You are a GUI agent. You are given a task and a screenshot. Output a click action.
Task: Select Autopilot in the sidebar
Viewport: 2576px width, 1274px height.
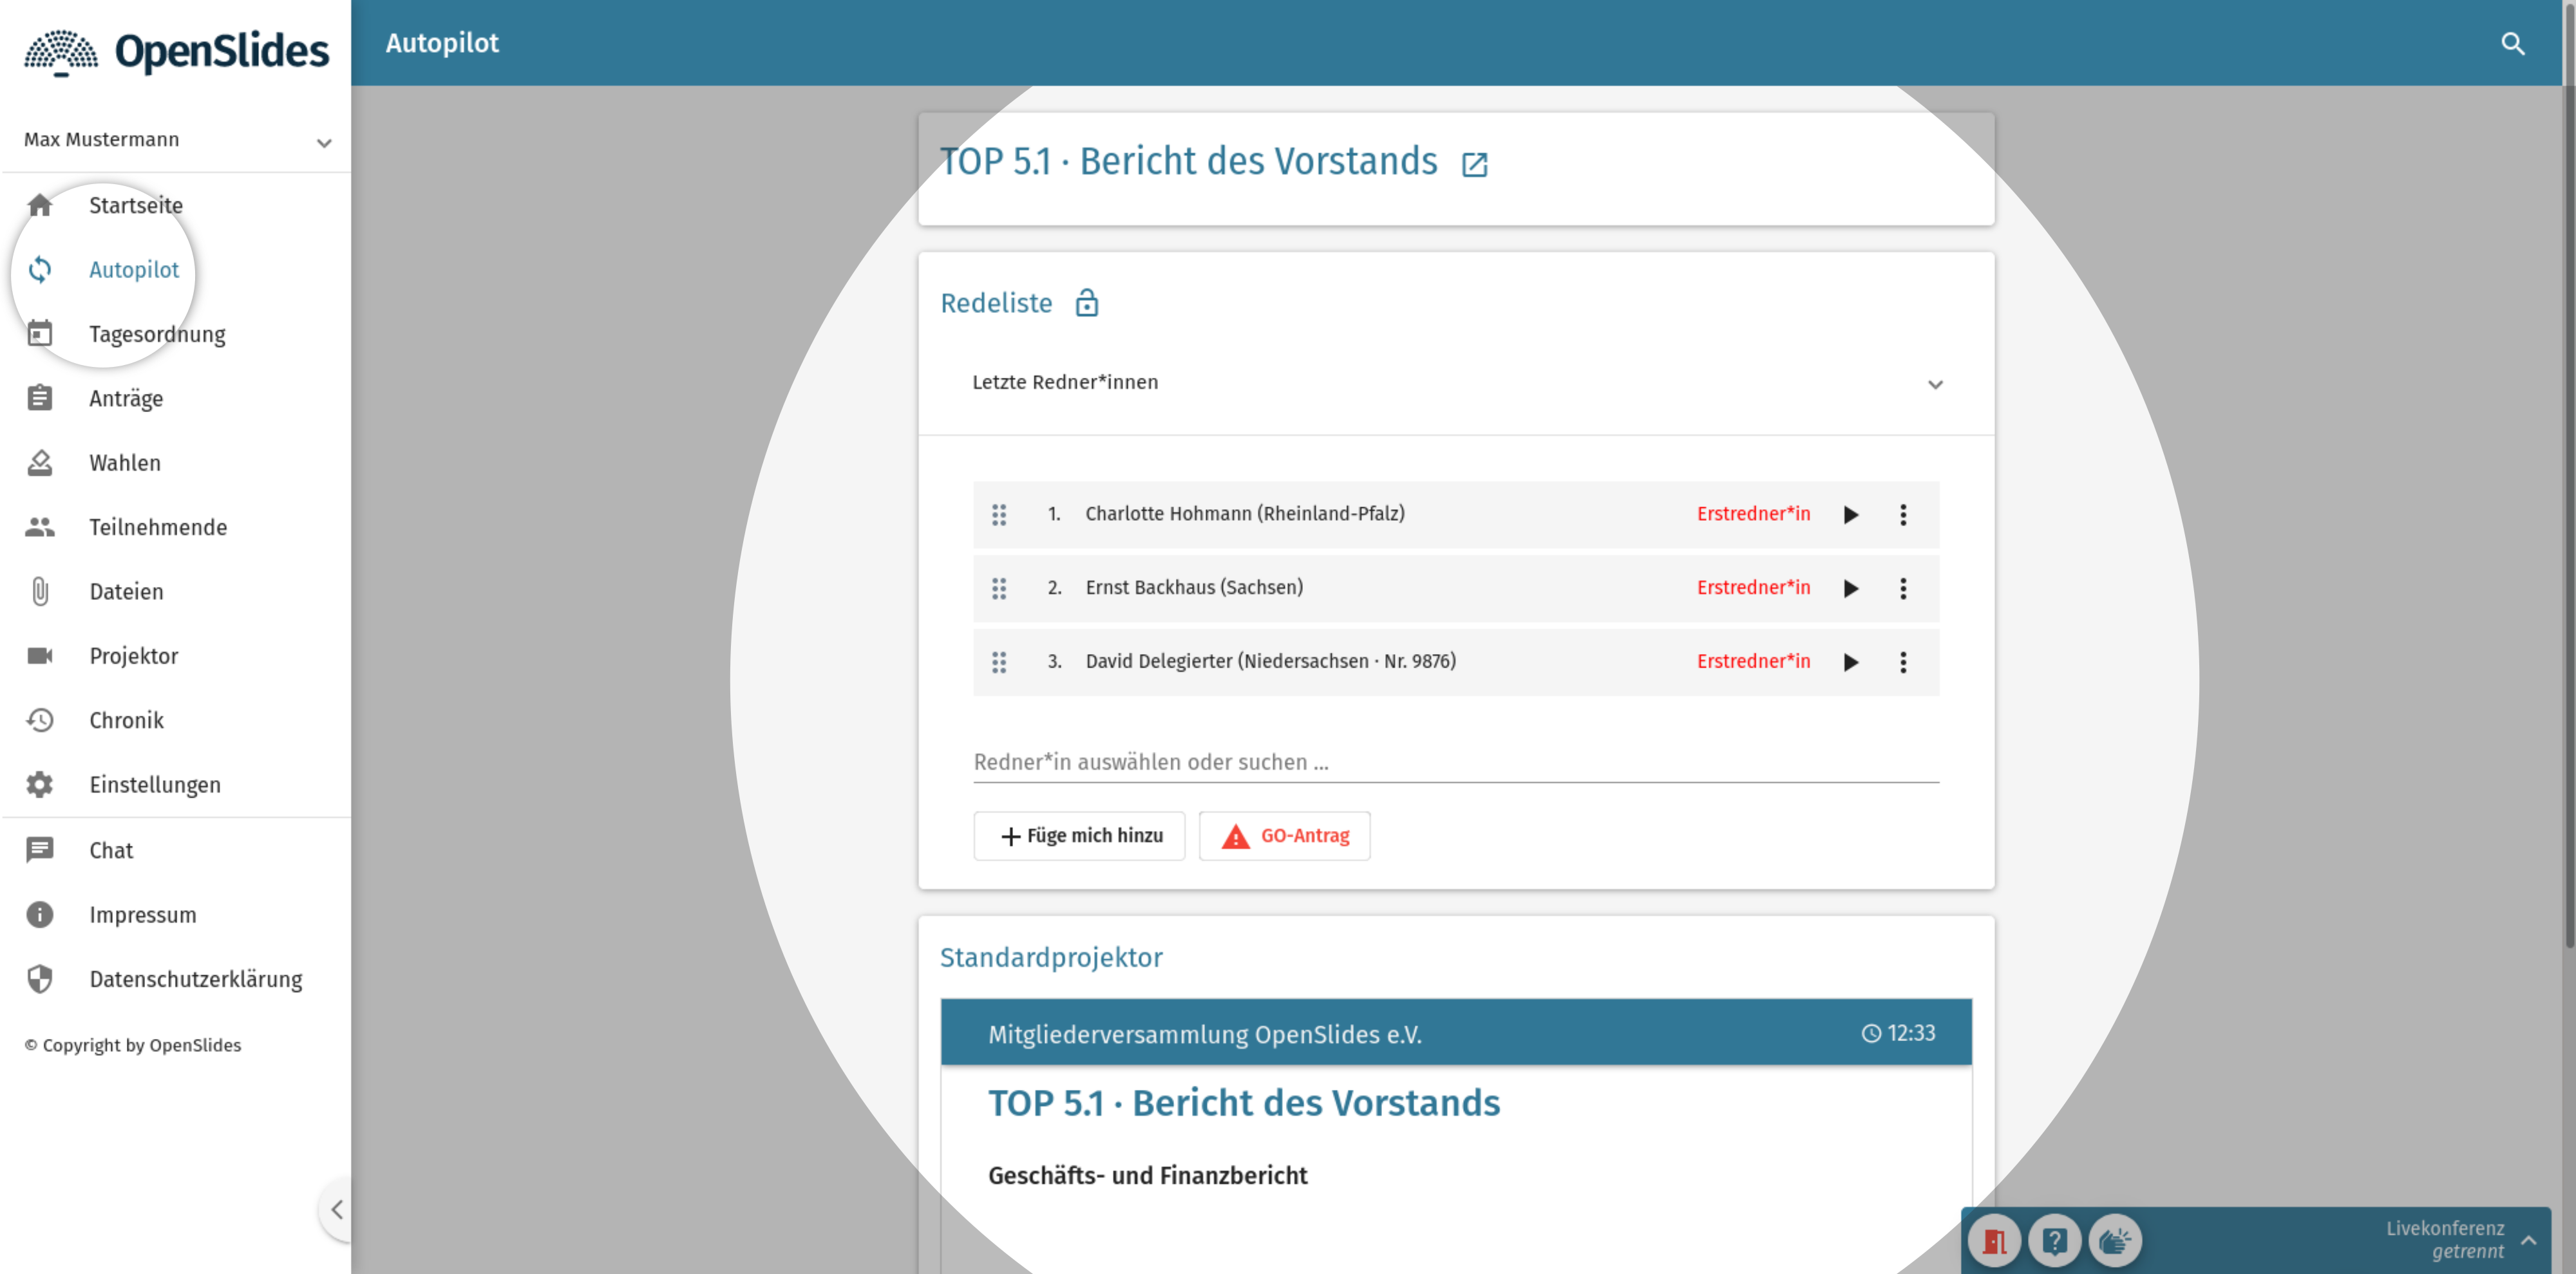177,270
